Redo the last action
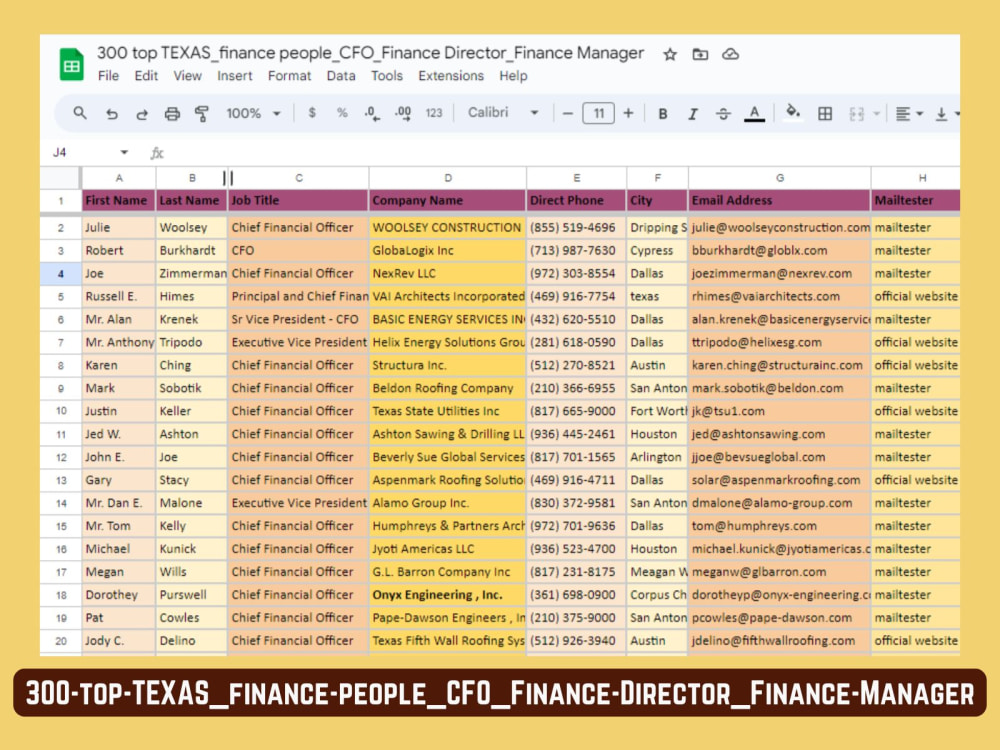 [x=142, y=114]
